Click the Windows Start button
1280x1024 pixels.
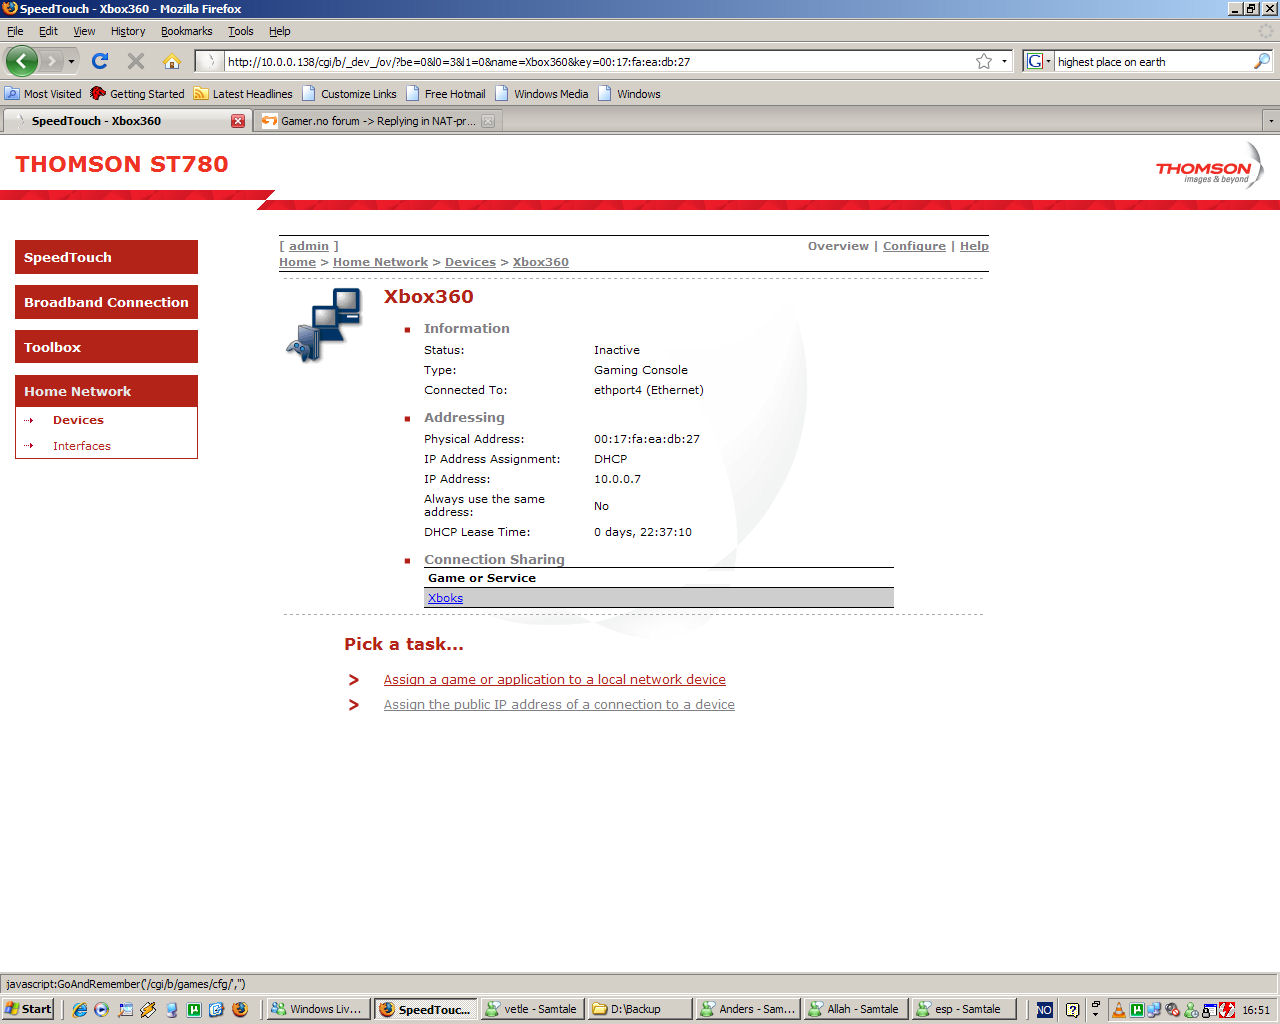pos(28,1009)
